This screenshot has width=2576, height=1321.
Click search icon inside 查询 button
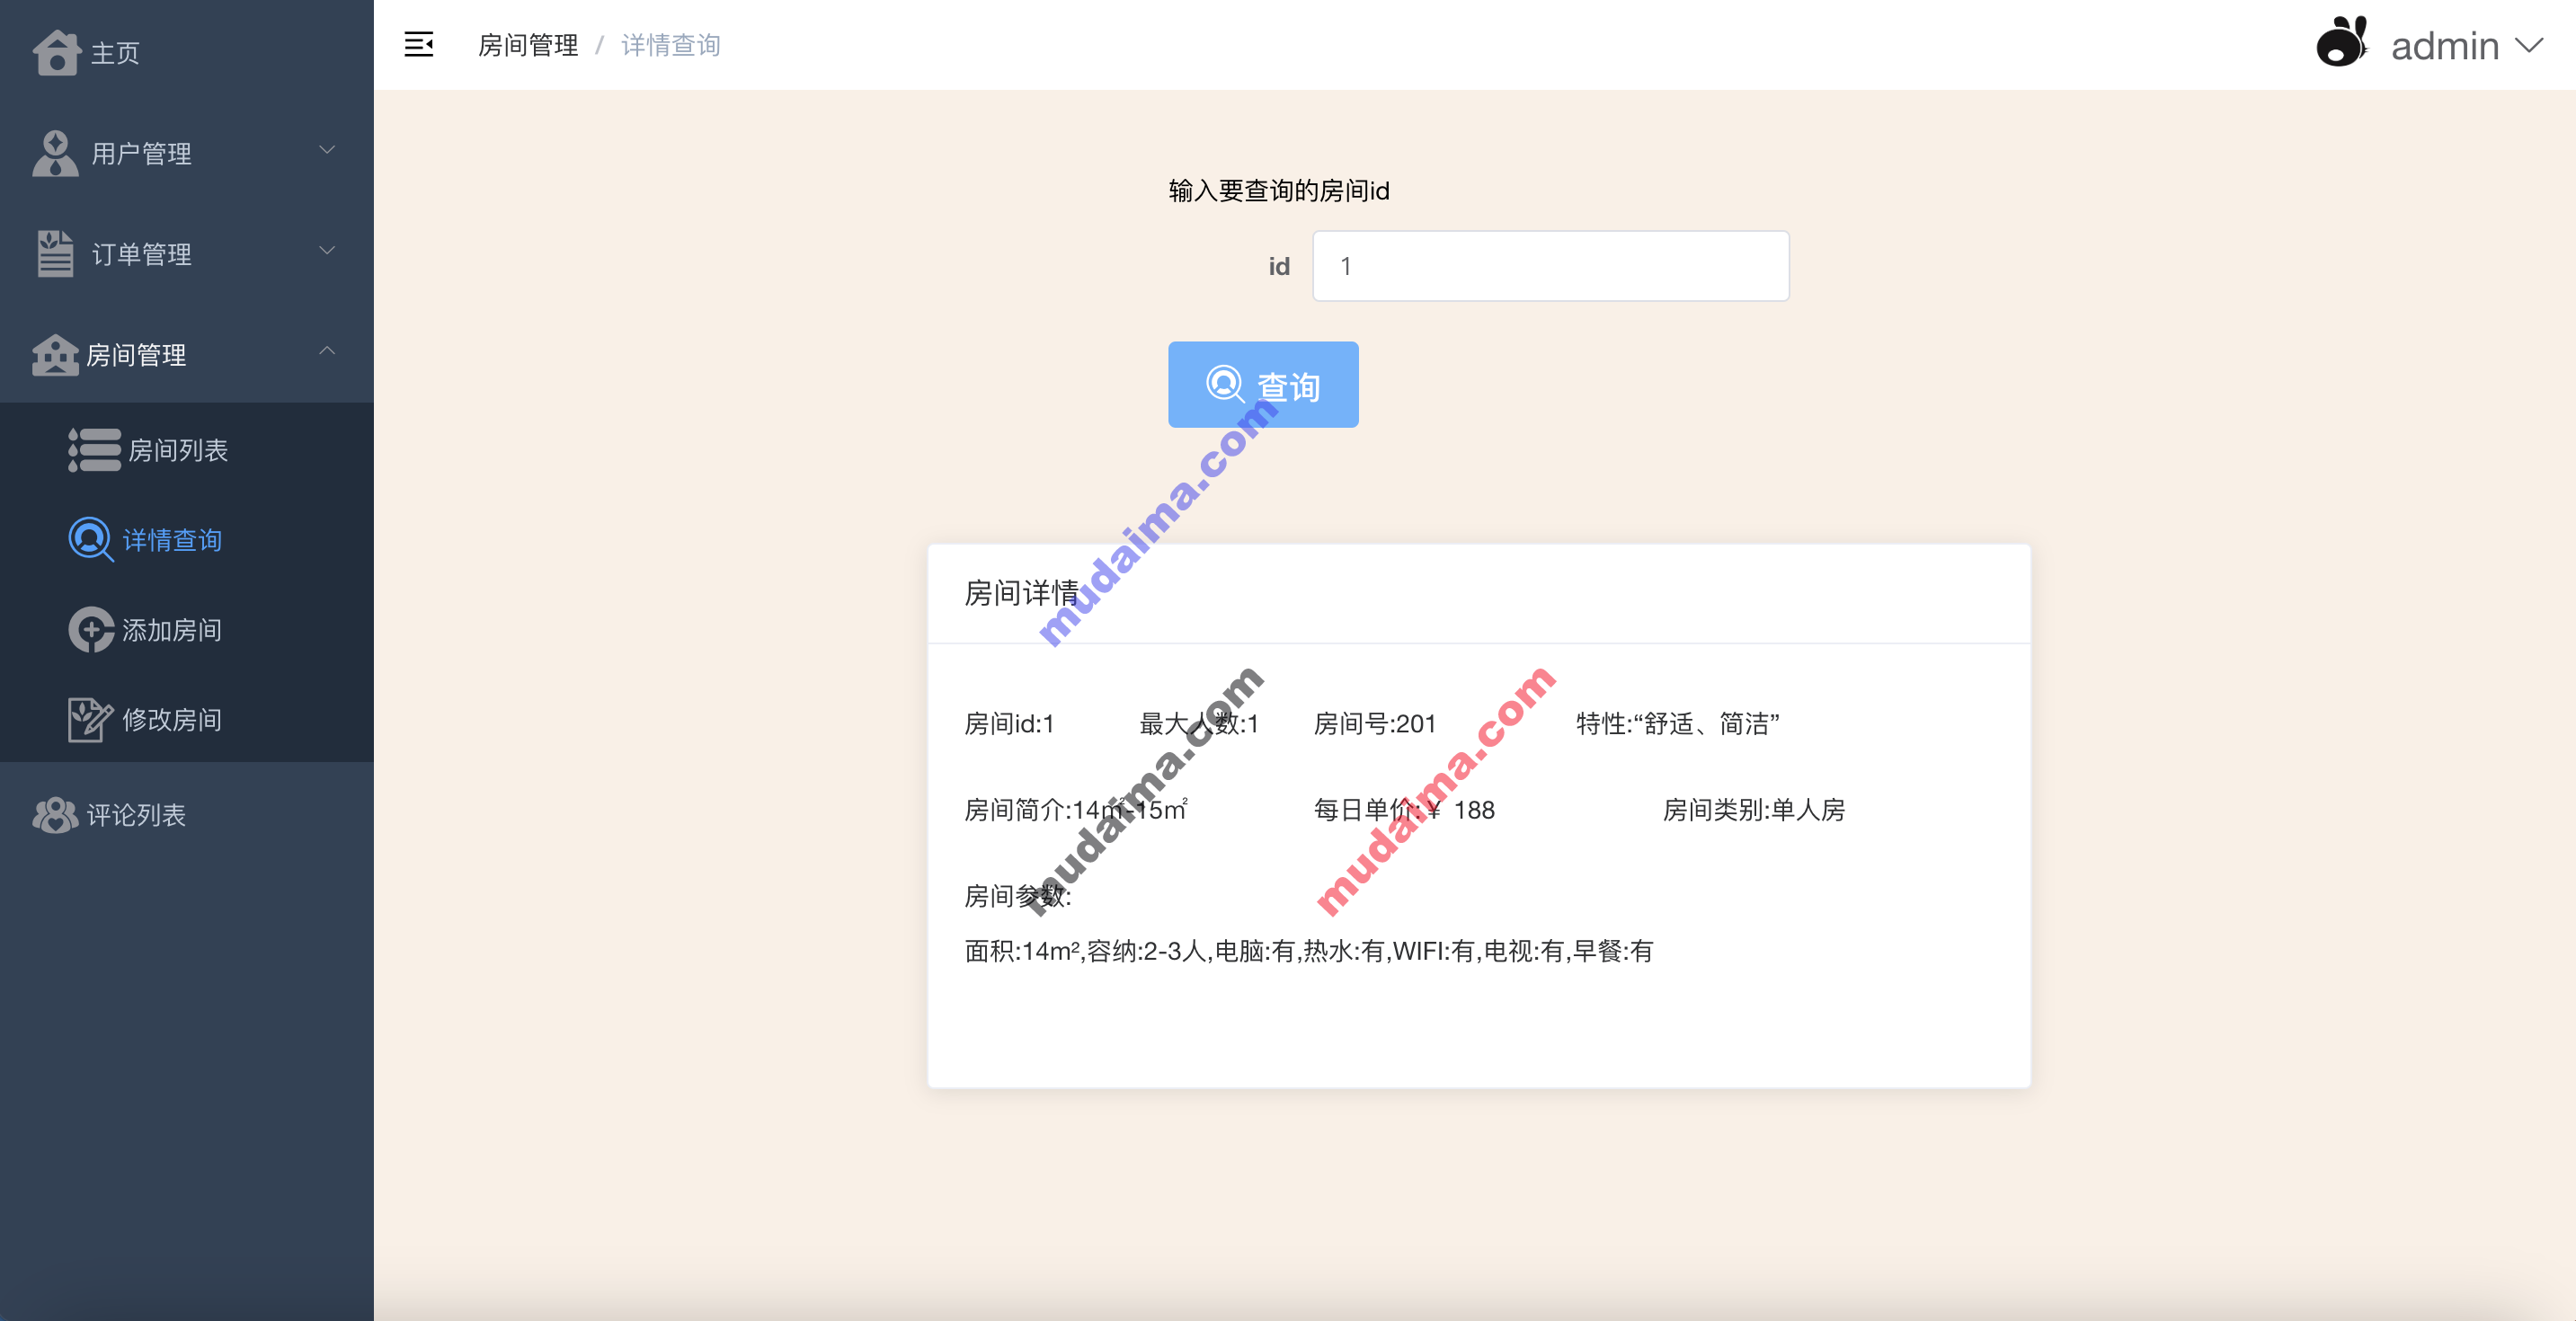click(x=1225, y=384)
